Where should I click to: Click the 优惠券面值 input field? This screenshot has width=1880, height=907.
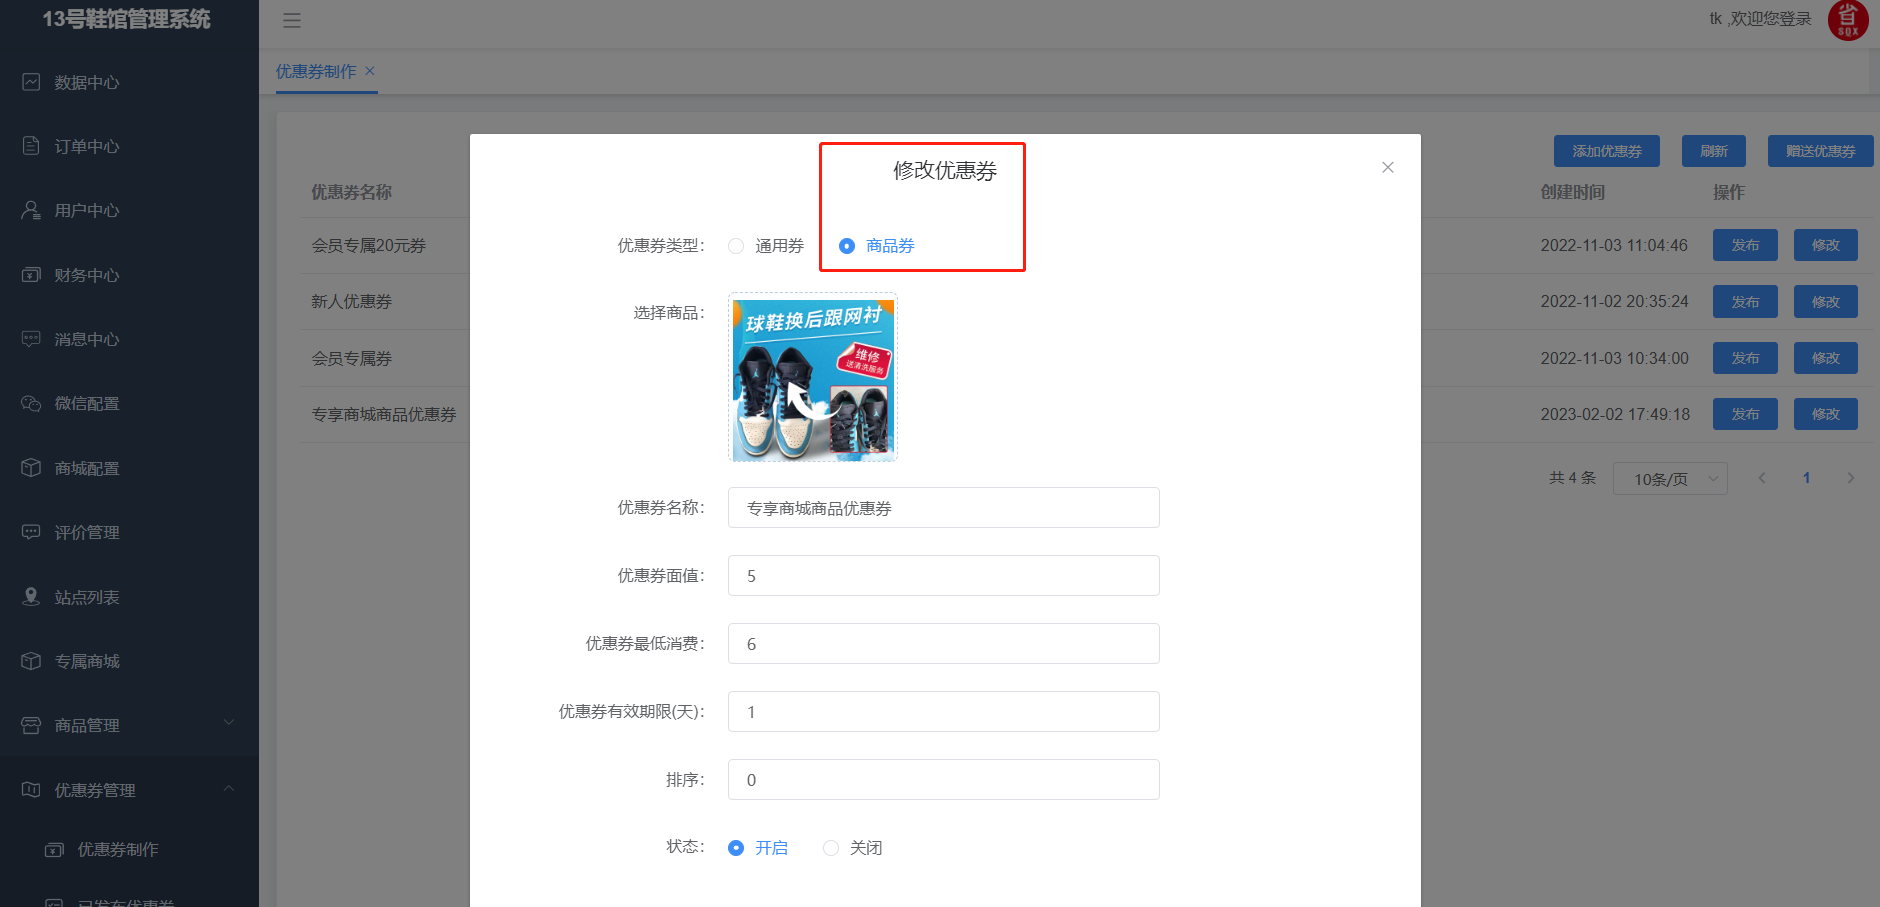(x=943, y=576)
